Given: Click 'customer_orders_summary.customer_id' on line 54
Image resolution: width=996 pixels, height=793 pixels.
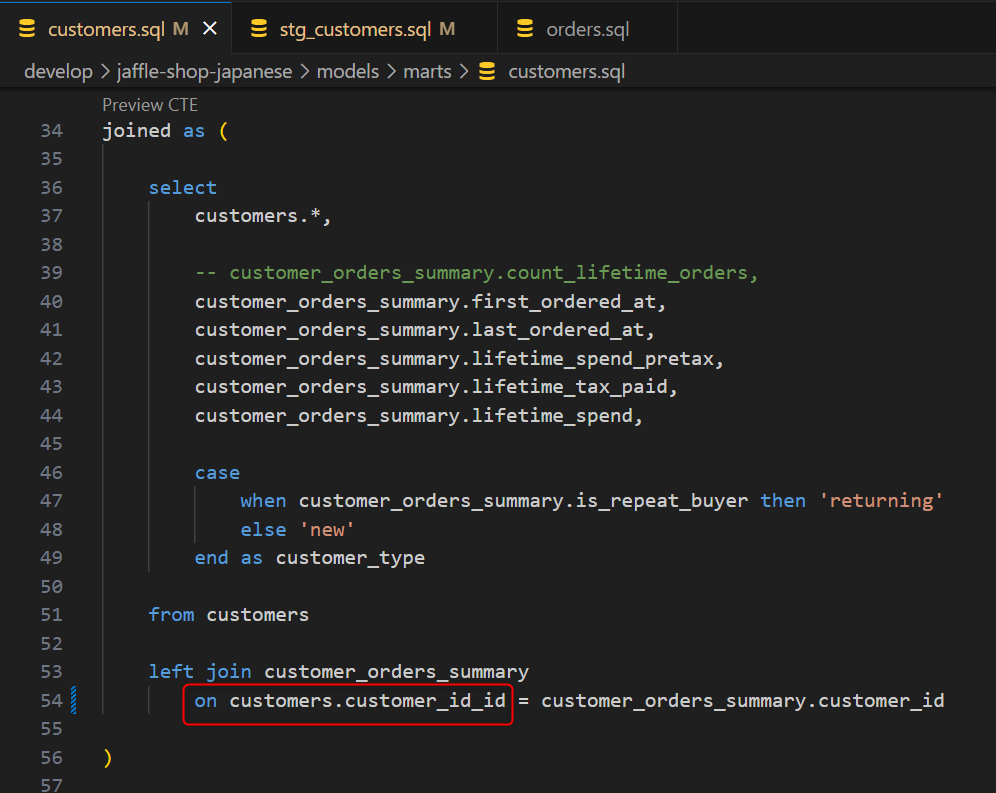Looking at the screenshot, I should (x=743, y=701).
